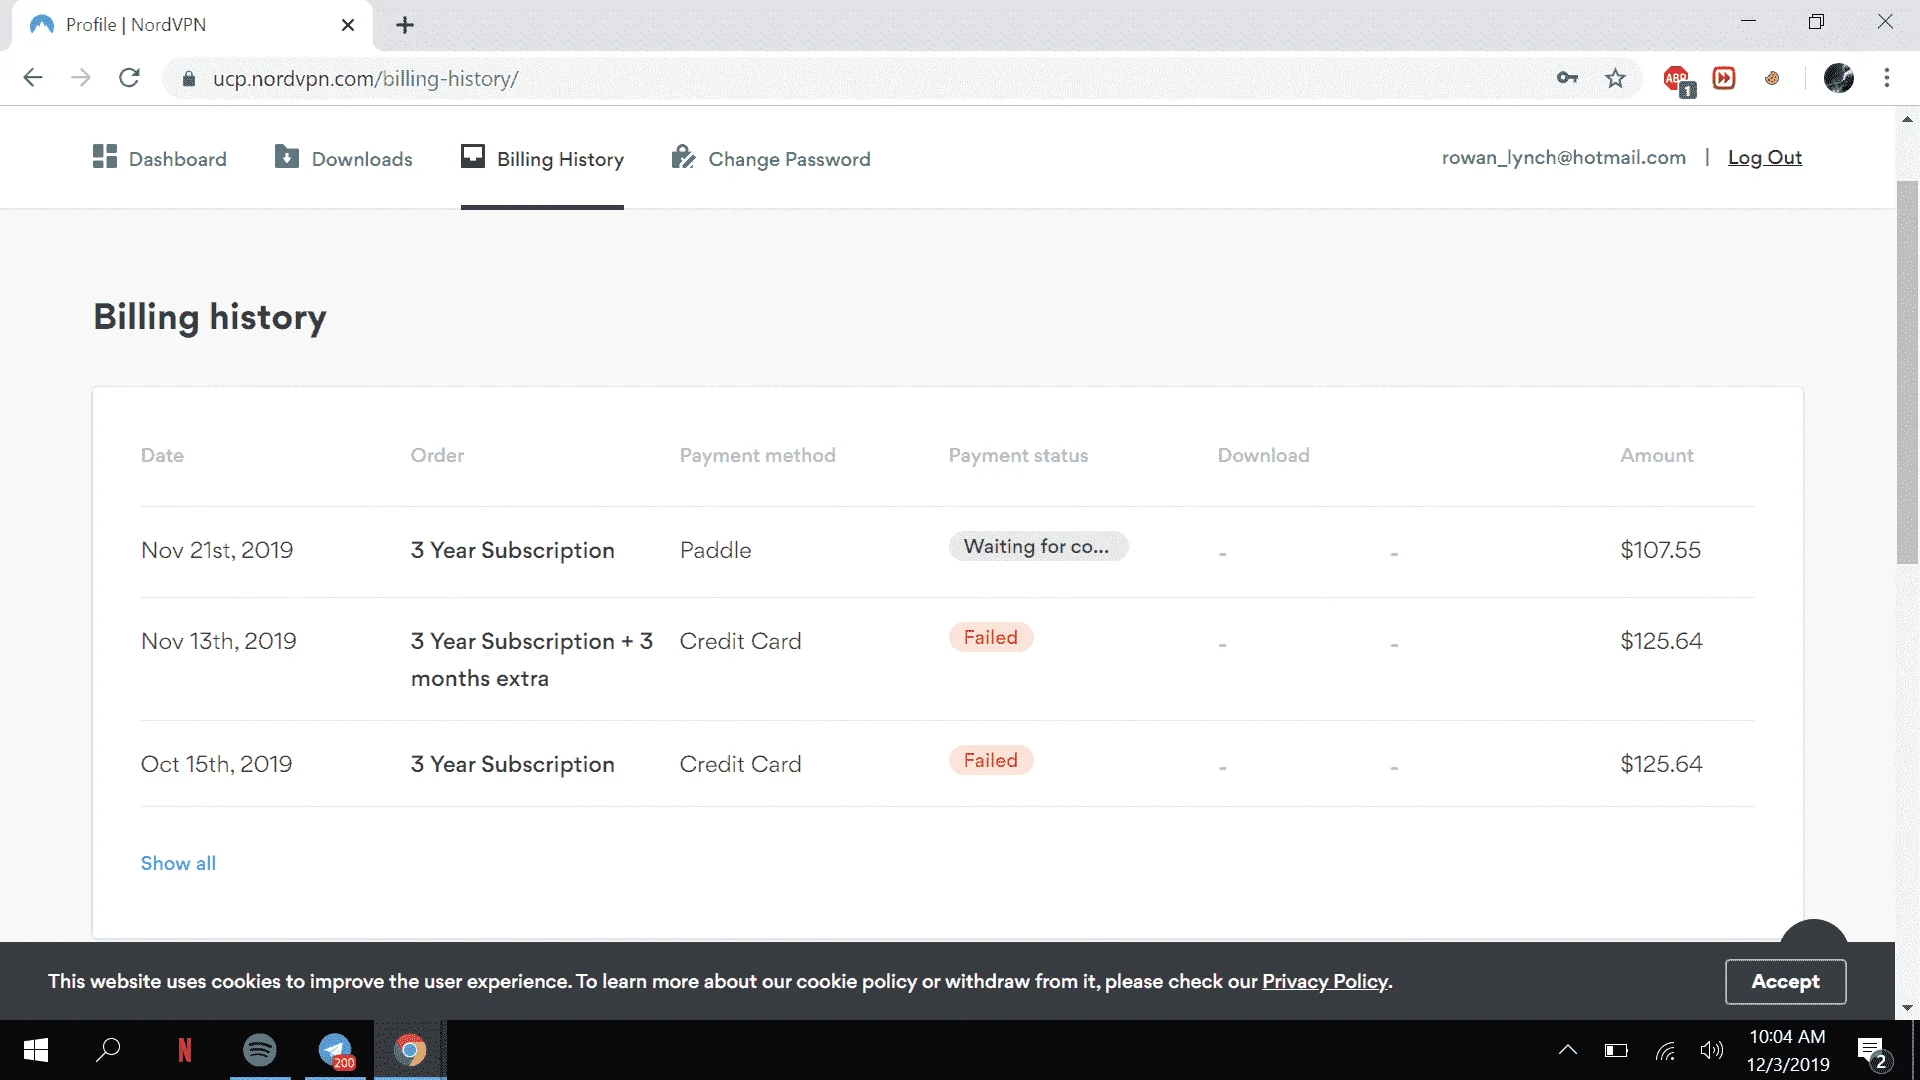The width and height of the screenshot is (1920, 1080).
Task: Click the Change Password pencil icon
Action: (683, 156)
